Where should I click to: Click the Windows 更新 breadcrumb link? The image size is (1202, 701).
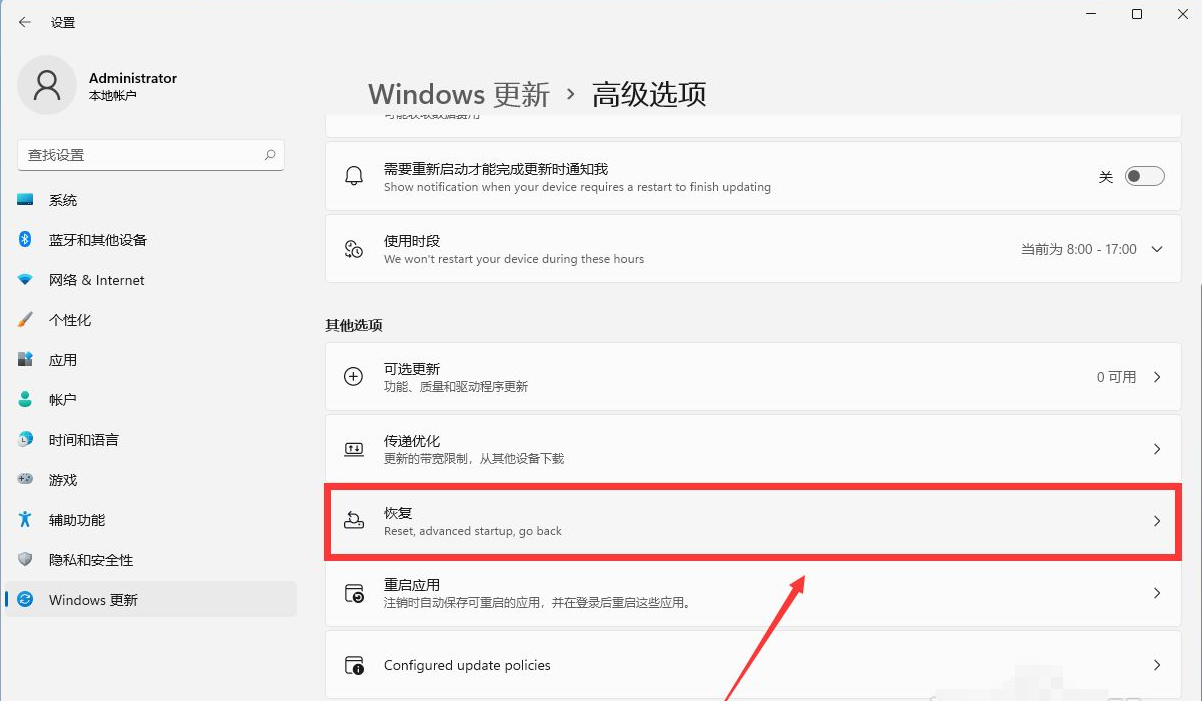[459, 94]
